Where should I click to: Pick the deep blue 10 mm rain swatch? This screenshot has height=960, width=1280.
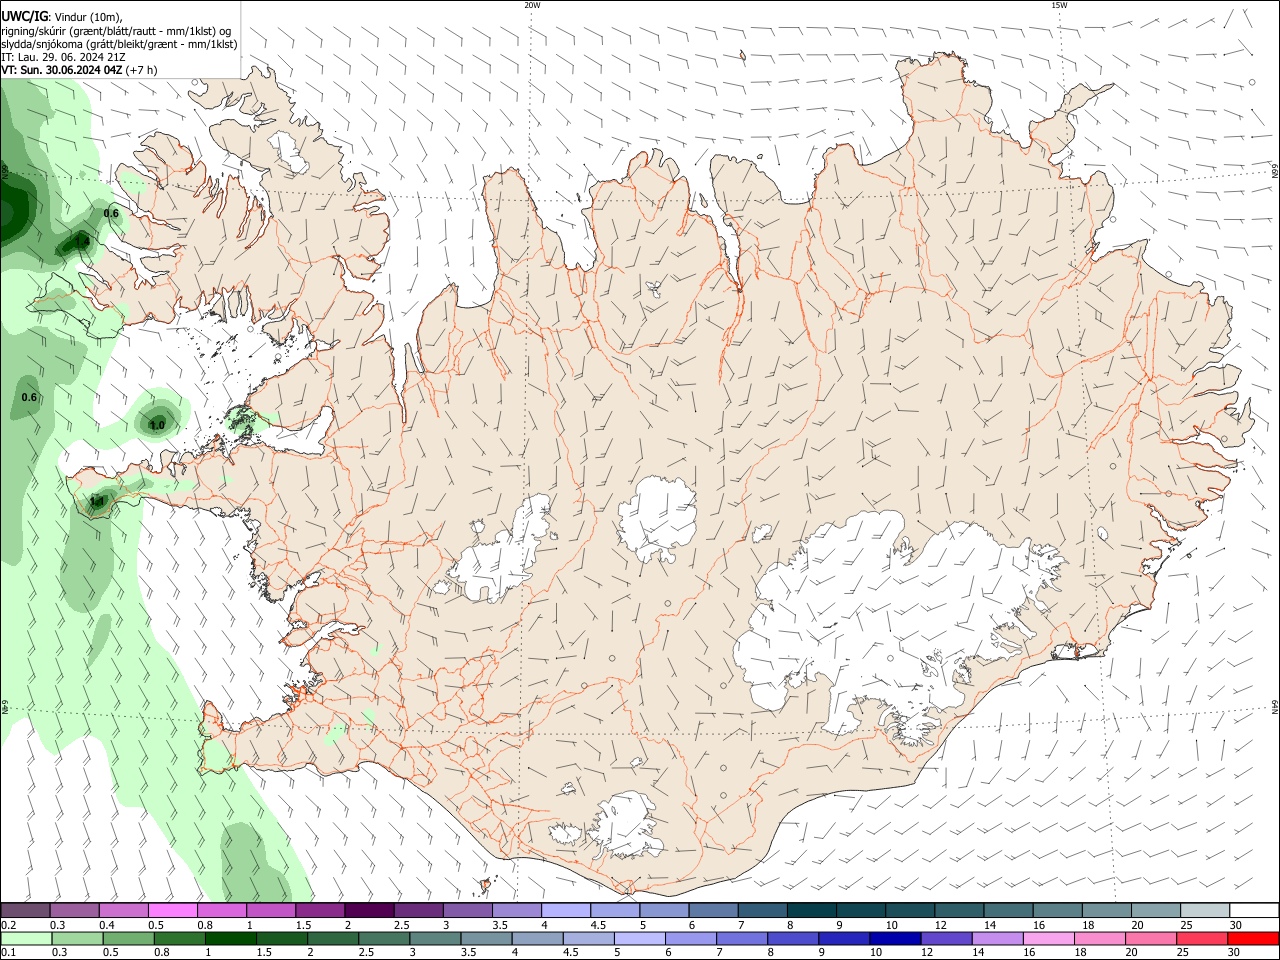coord(895,938)
